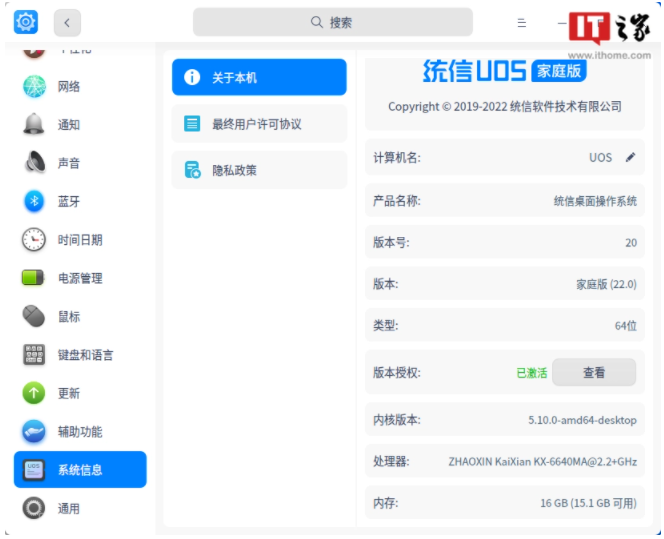The width and height of the screenshot is (664, 539).
Task: Click the Notification (通知) bell icon
Action: 34,125
